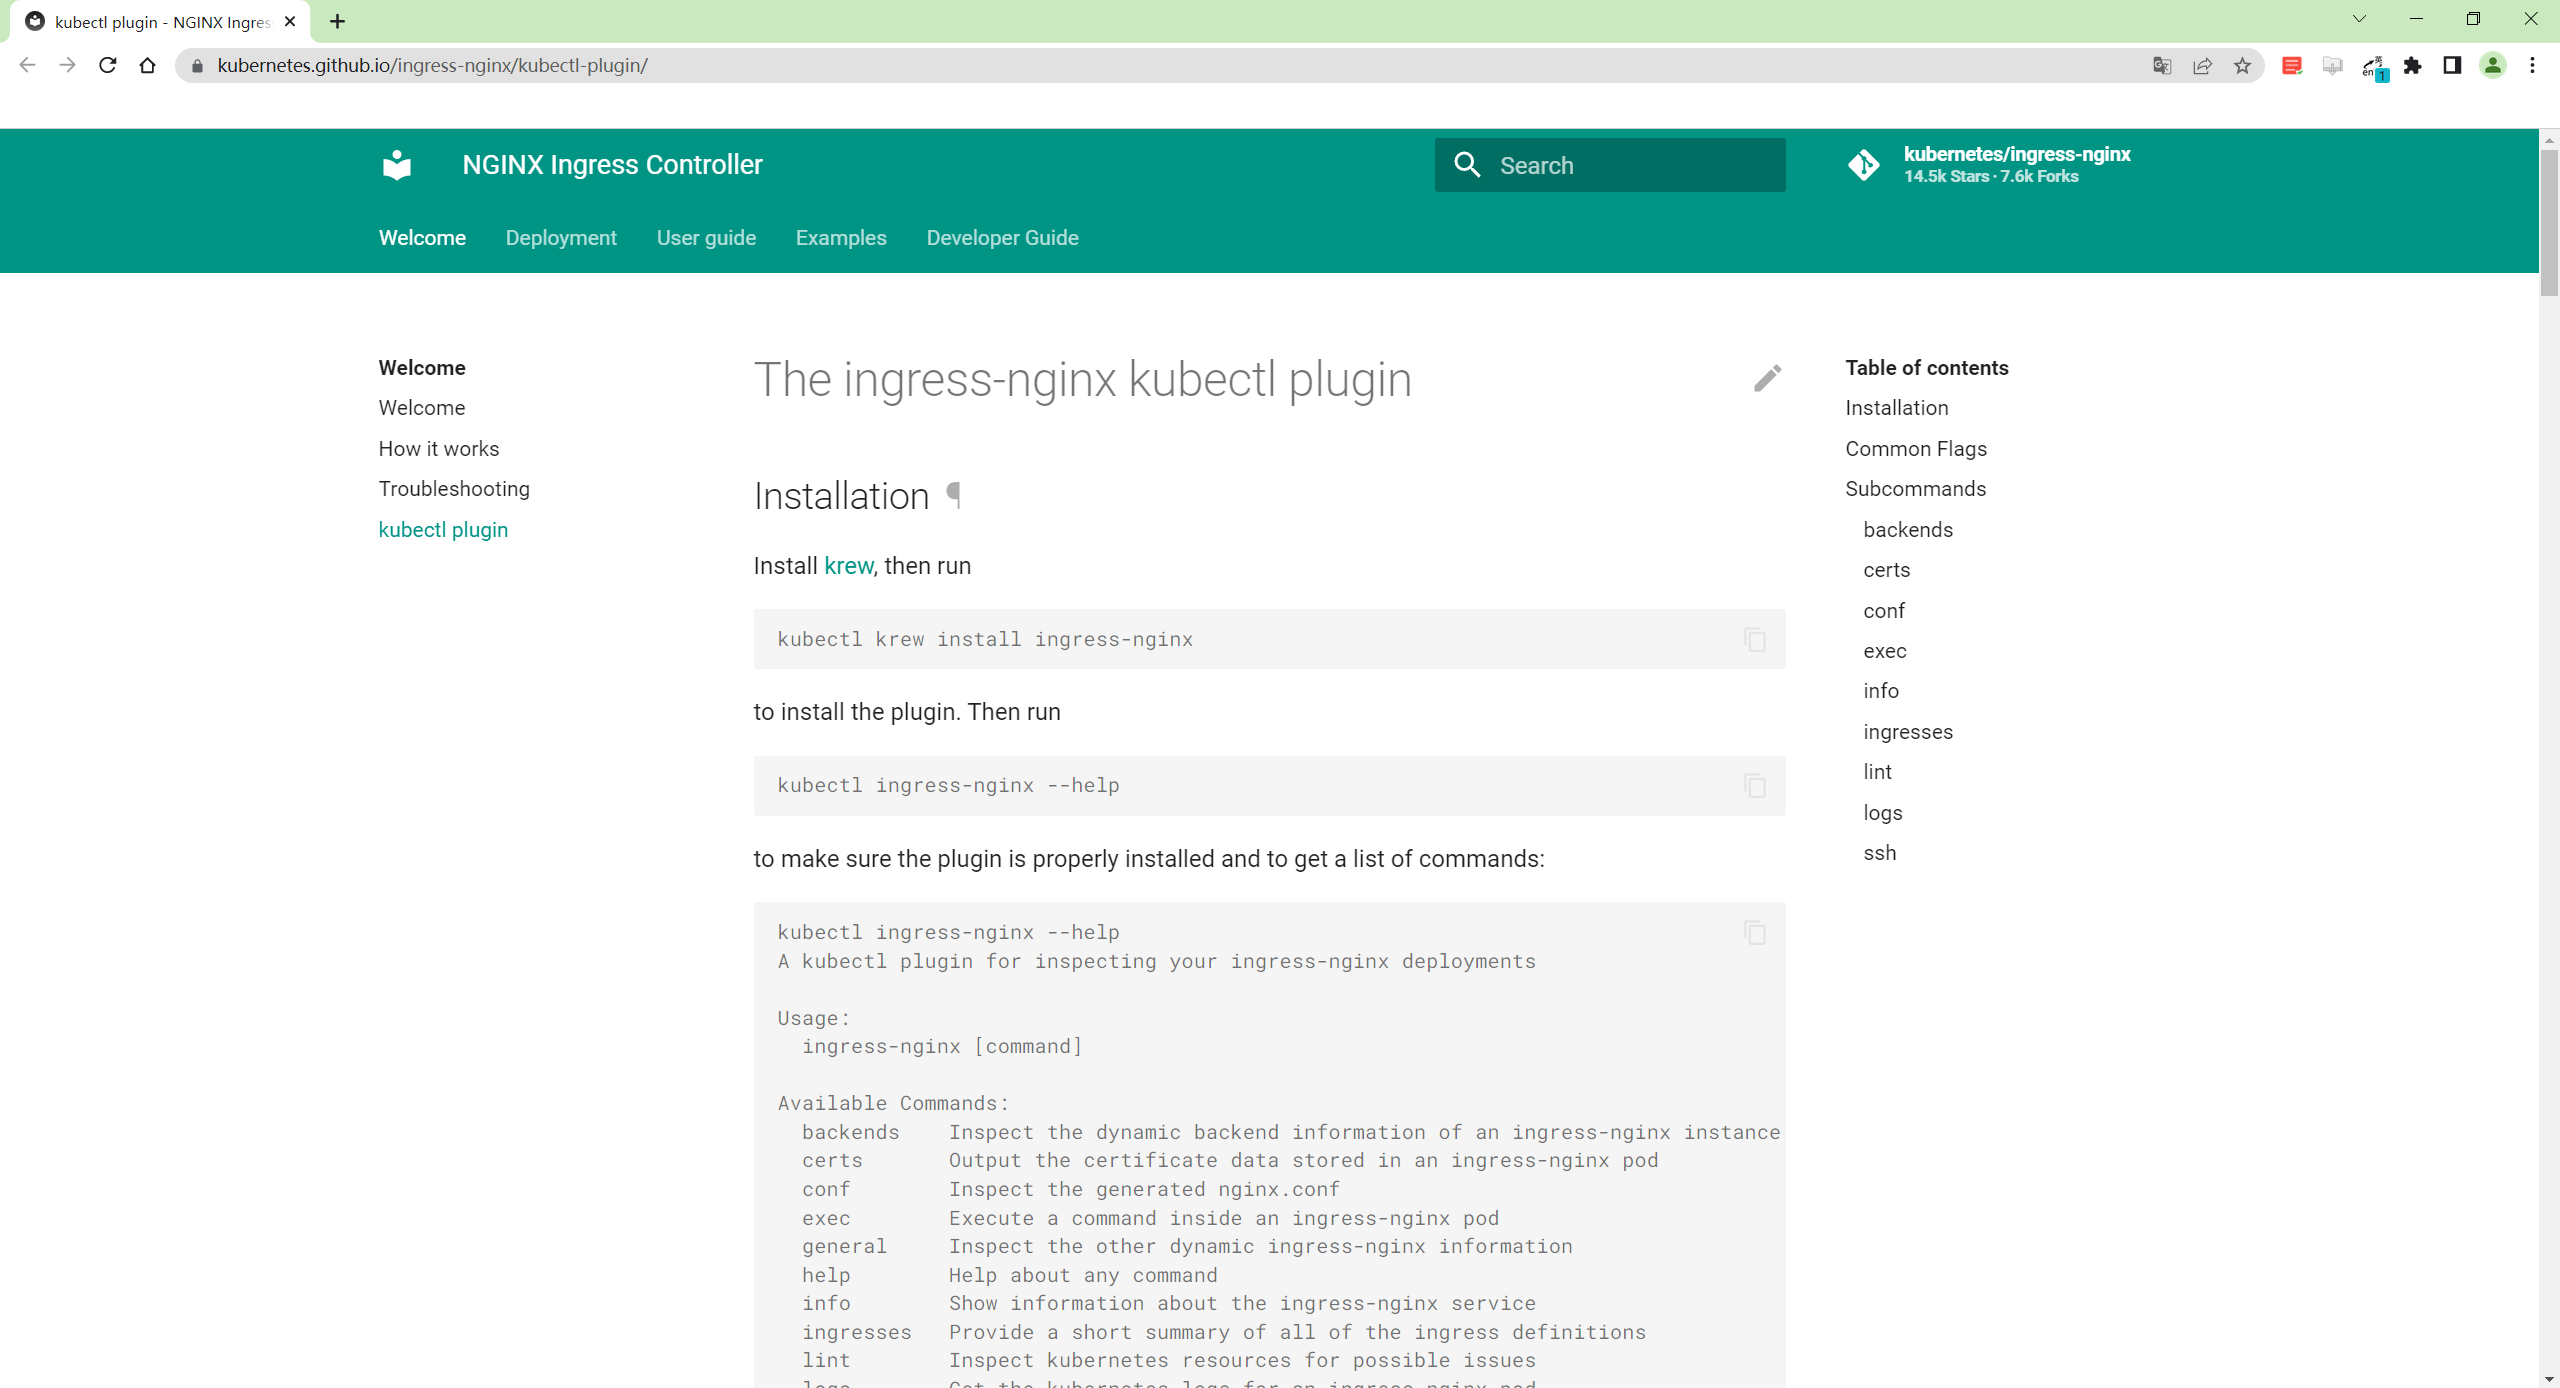This screenshot has width=2560, height=1388.
Task: Jump to ingresses subcommand
Action: point(1907,732)
